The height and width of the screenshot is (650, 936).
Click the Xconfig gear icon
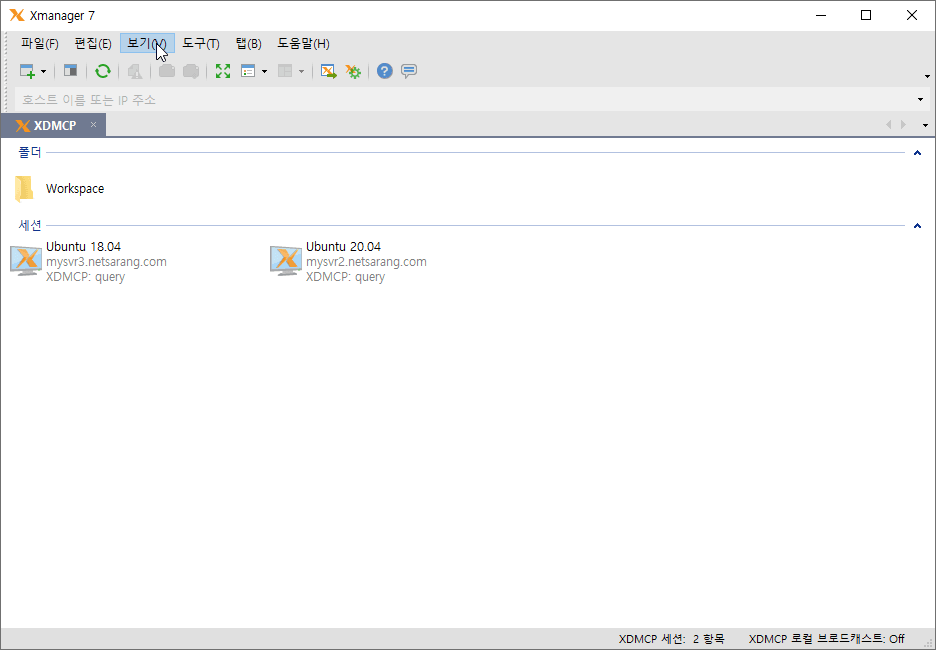coord(353,72)
